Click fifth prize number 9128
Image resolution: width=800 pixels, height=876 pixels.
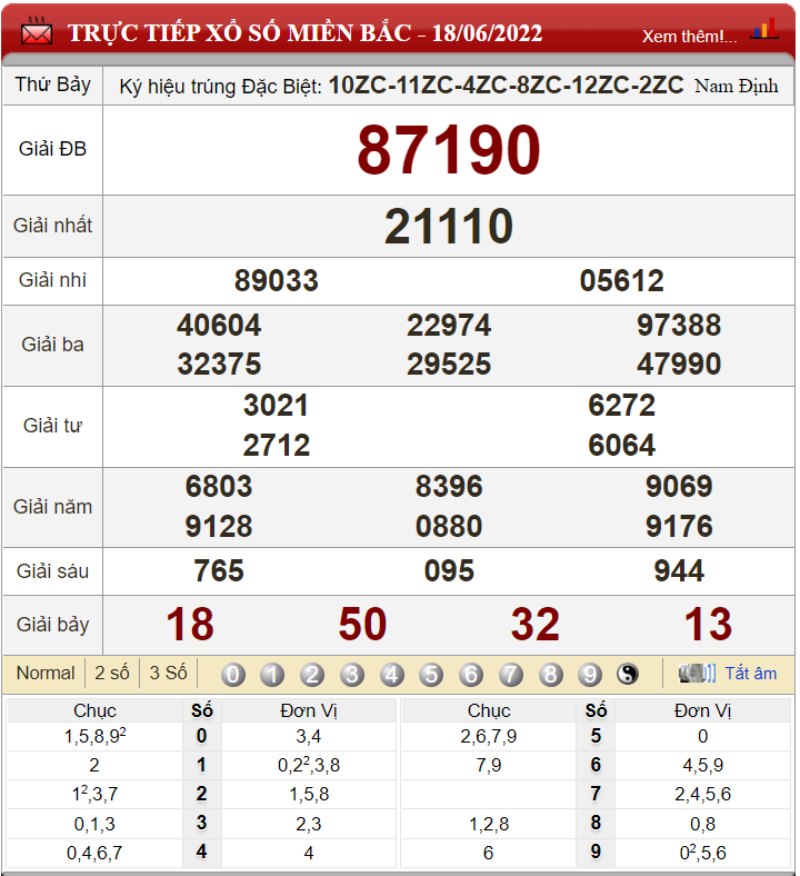click(x=219, y=526)
